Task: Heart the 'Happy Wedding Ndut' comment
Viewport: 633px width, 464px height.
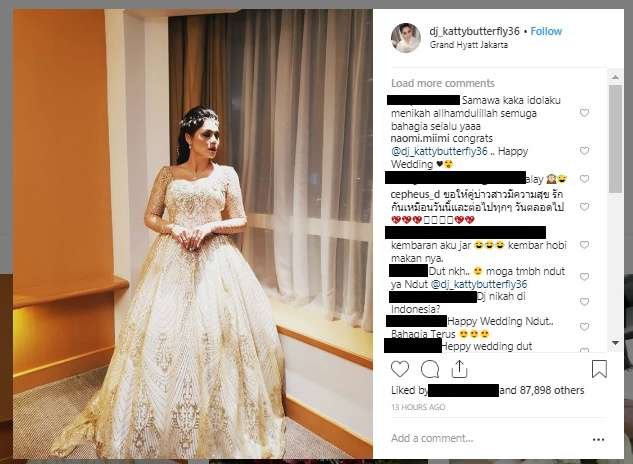Action: click(x=584, y=327)
